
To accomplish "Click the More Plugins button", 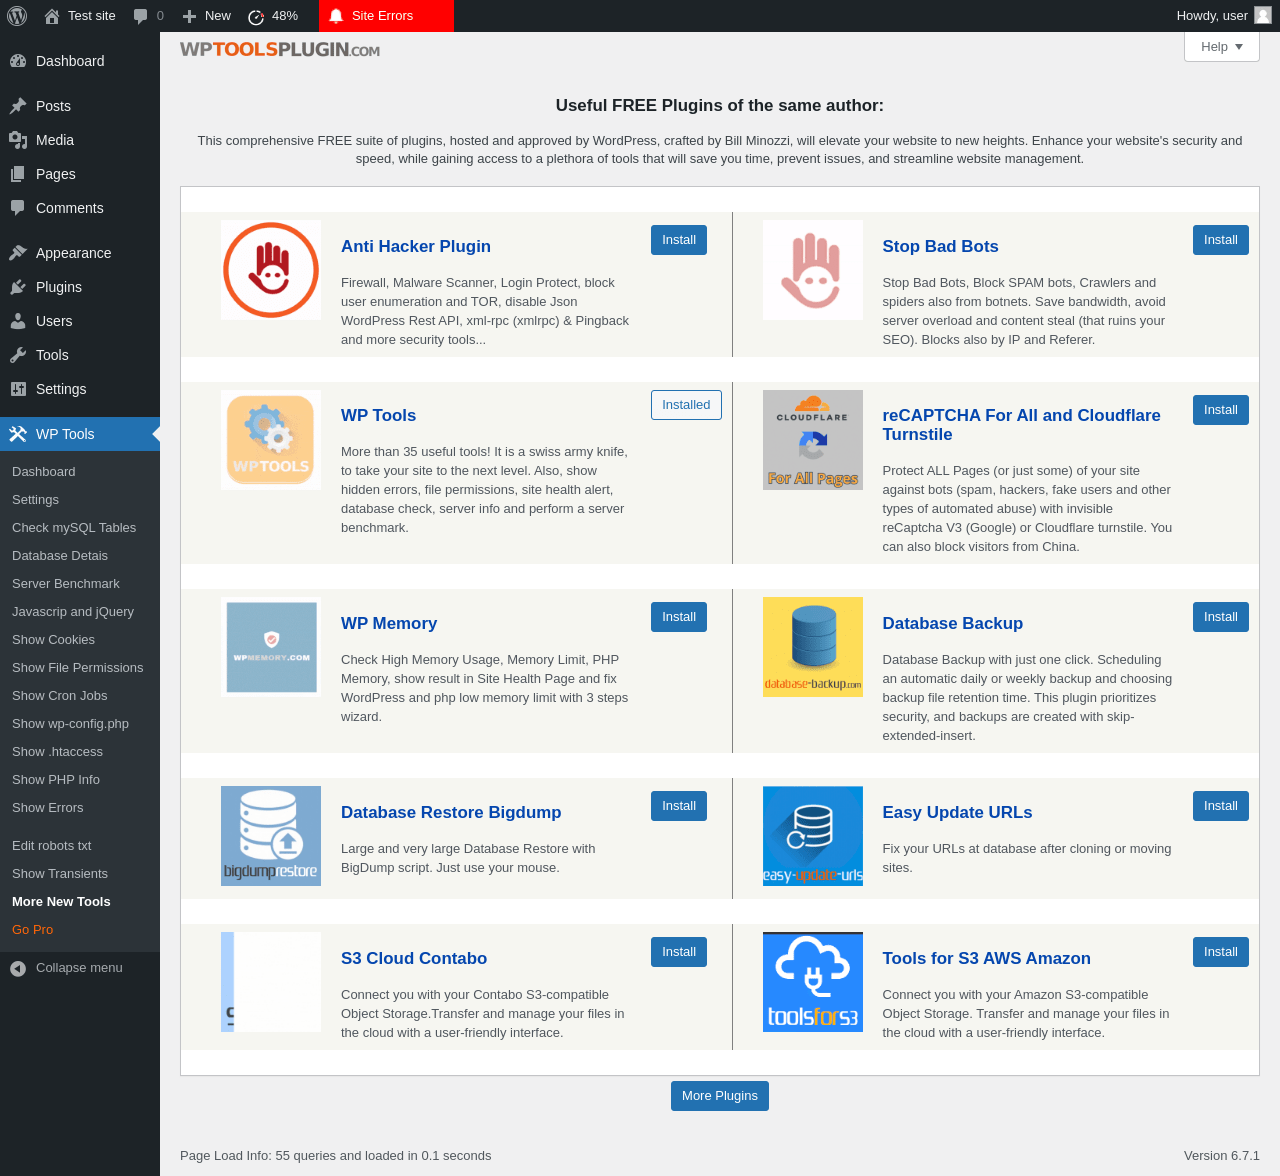I will tap(720, 1096).
